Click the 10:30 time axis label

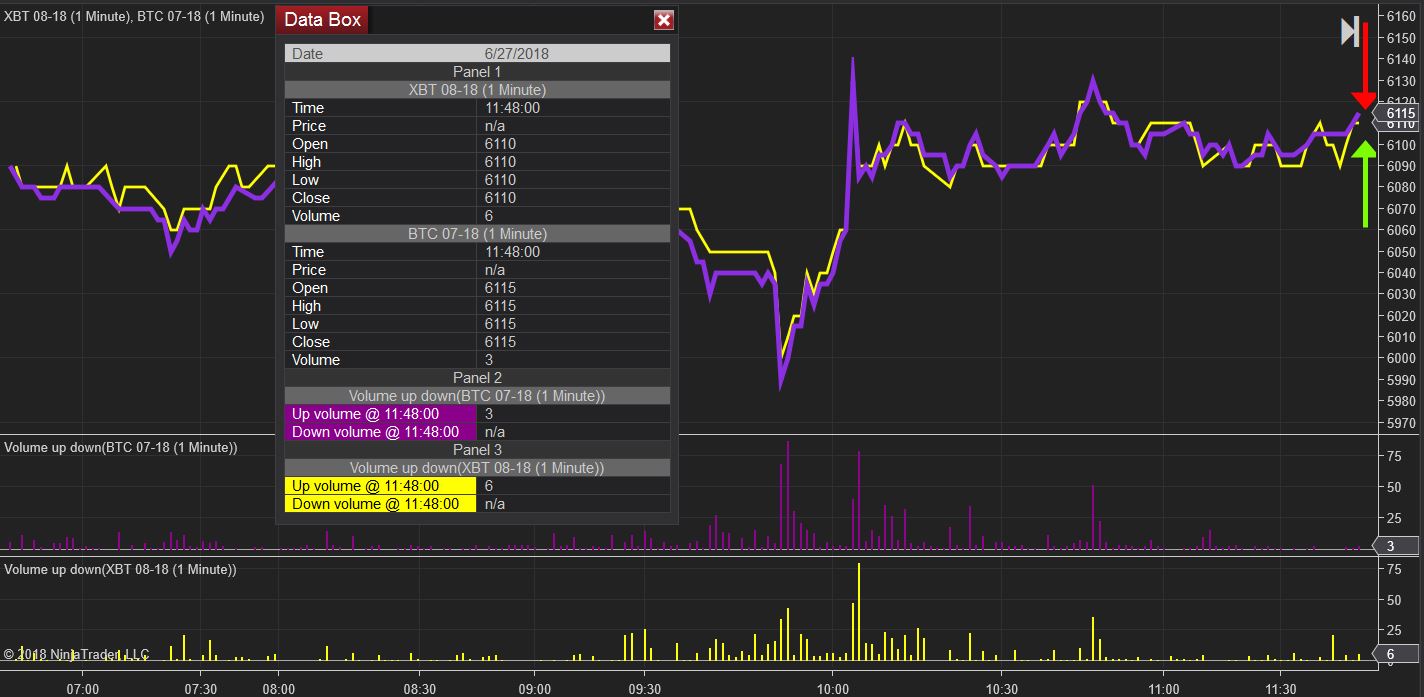click(1001, 689)
